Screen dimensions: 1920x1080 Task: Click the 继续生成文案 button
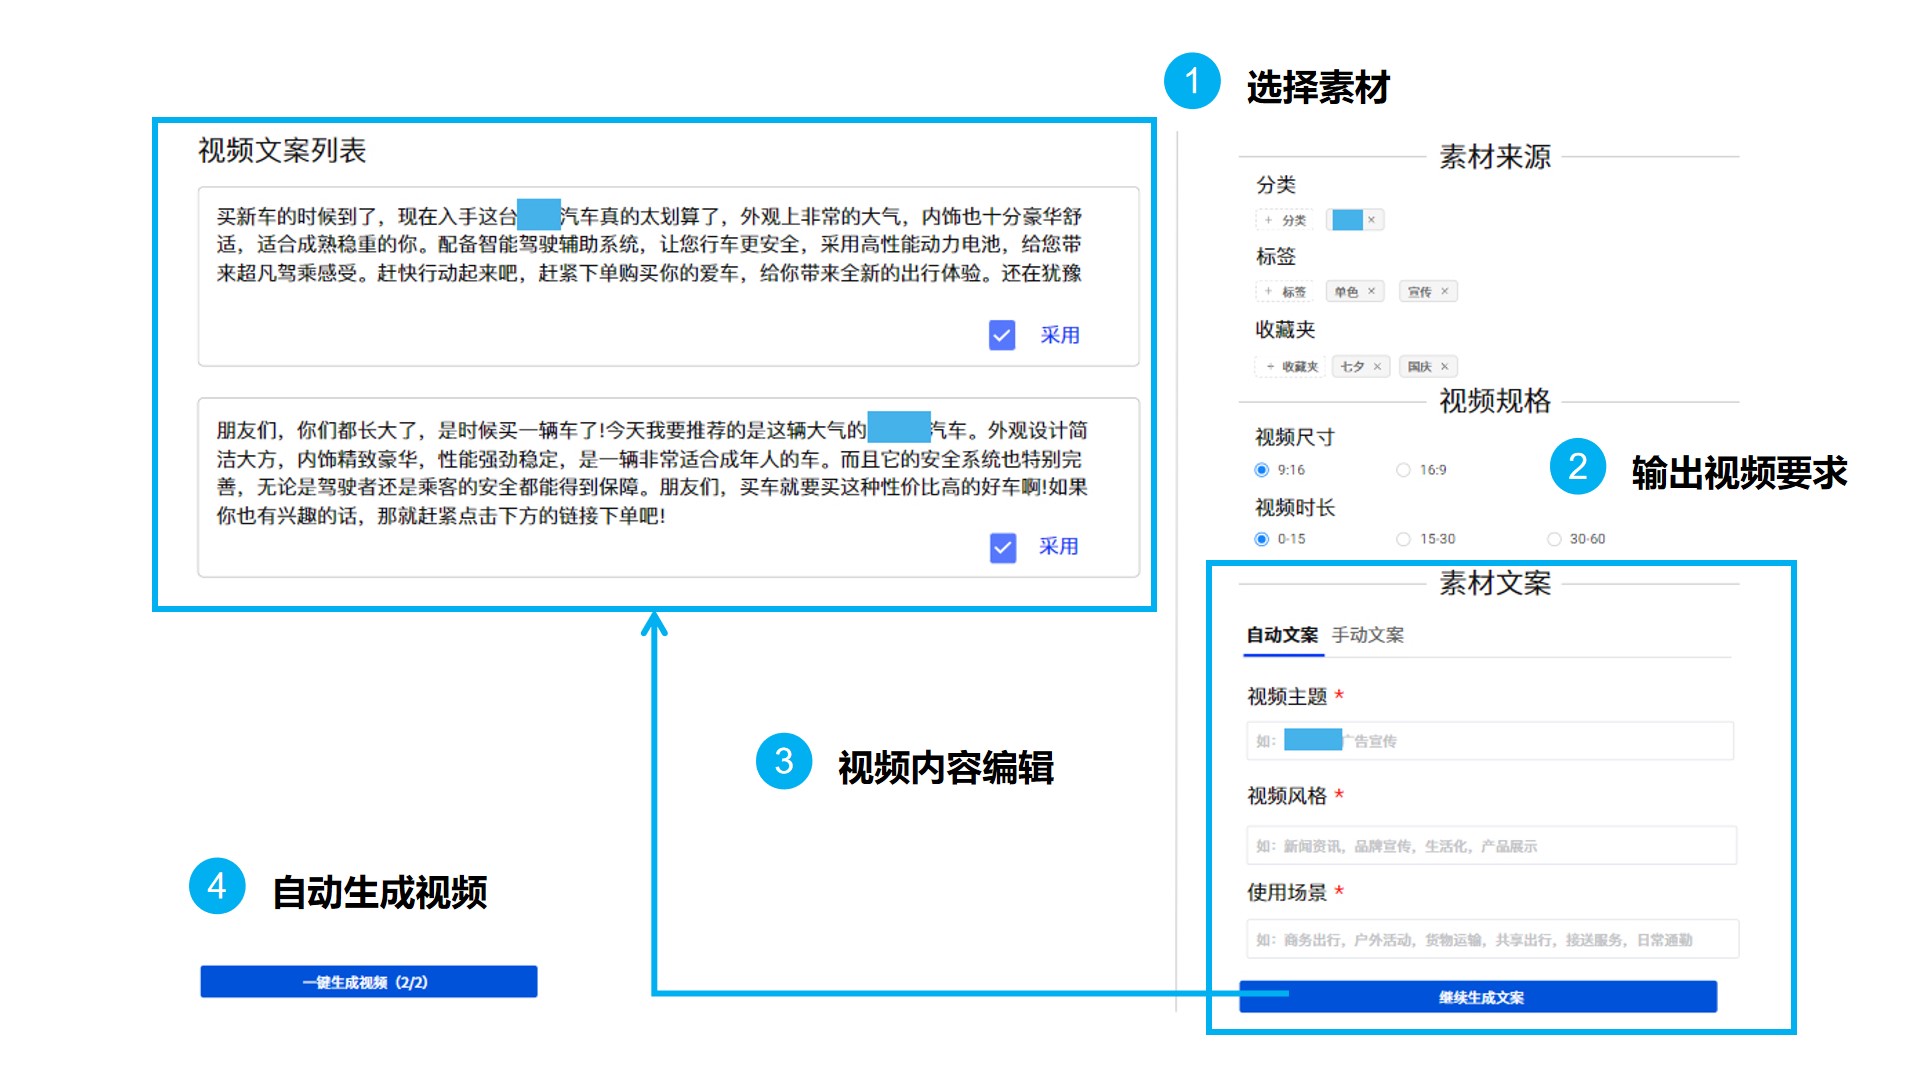[x=1479, y=997]
